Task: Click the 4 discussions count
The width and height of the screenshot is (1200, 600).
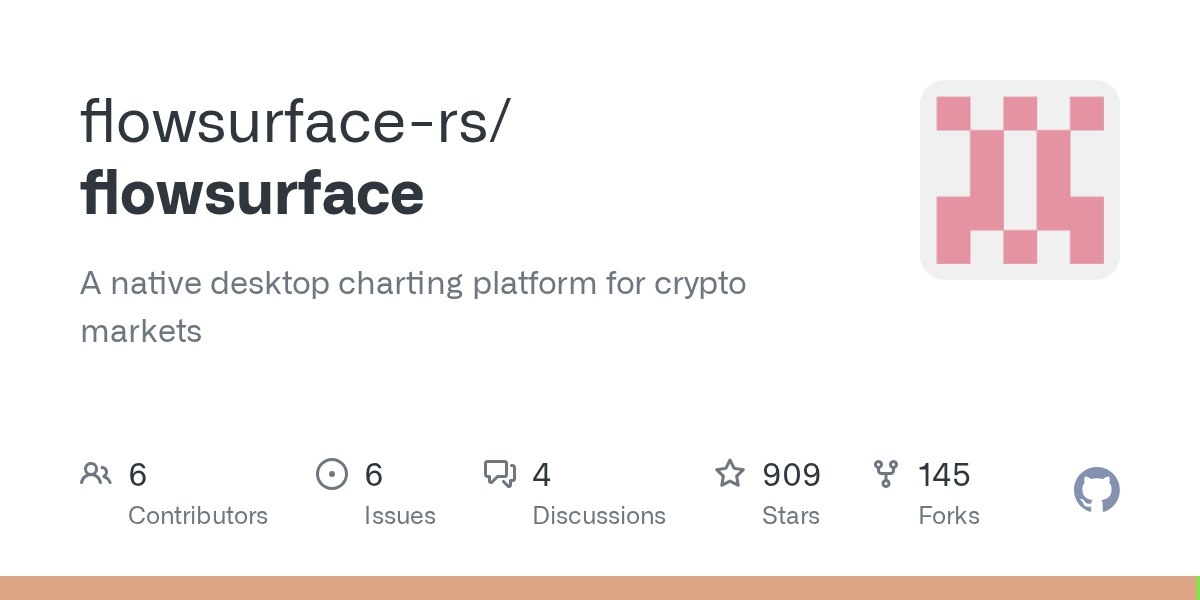Action: [541, 474]
